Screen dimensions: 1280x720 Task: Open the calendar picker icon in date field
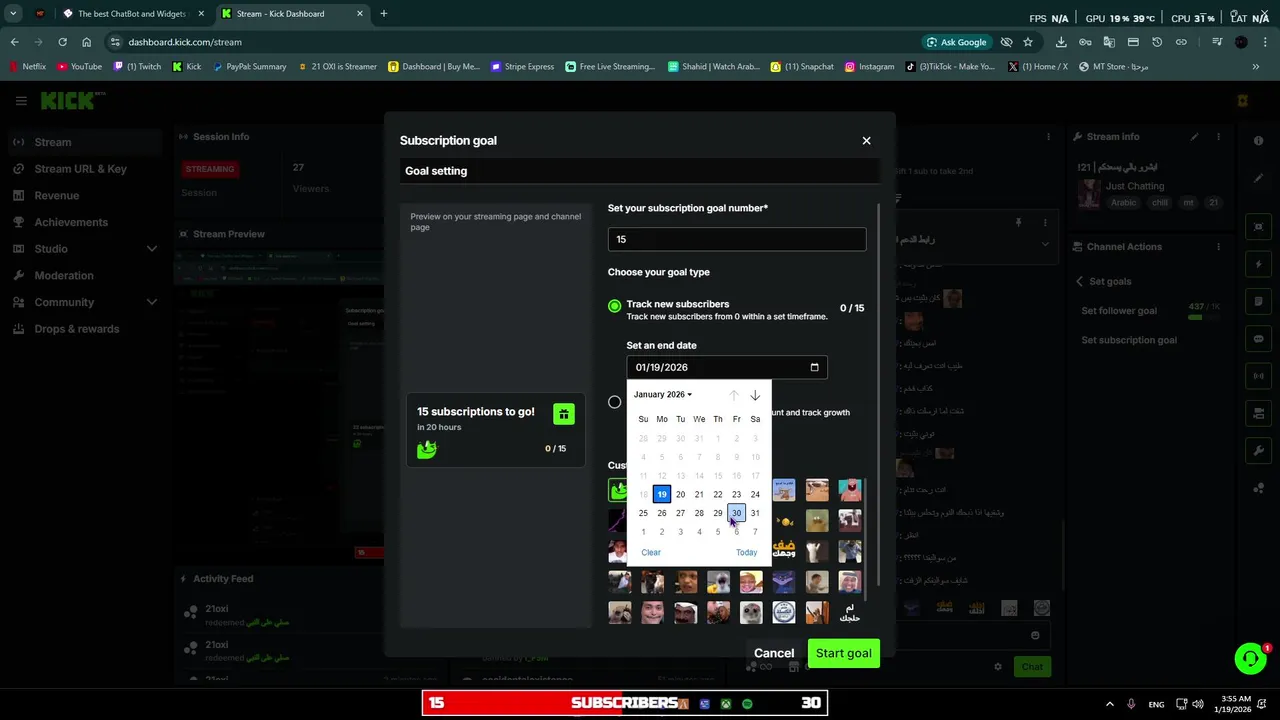814,367
